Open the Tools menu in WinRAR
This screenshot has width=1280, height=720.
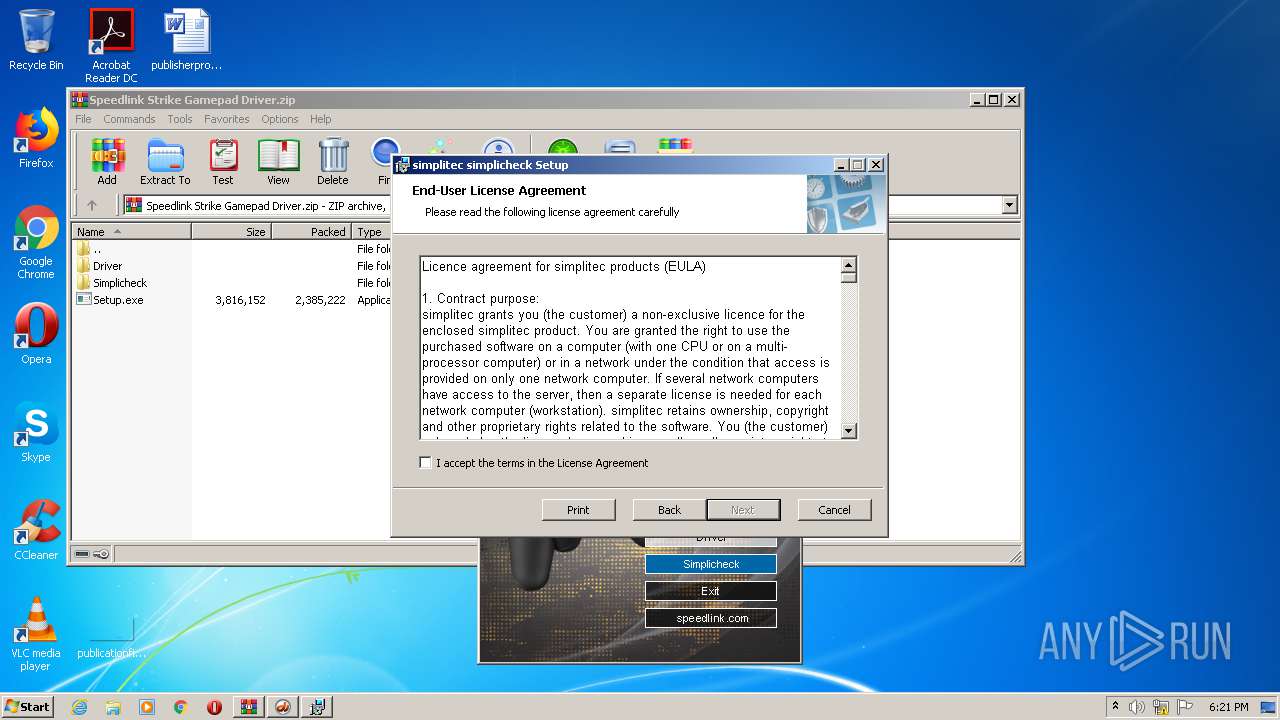(180, 119)
